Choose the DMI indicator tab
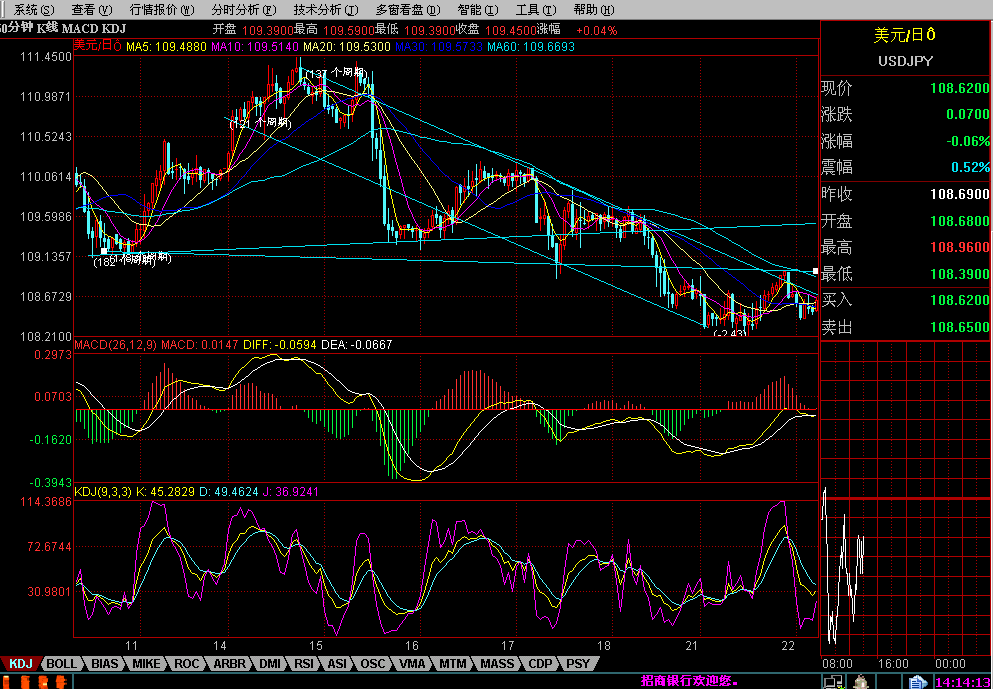993x689 pixels. coord(269,663)
